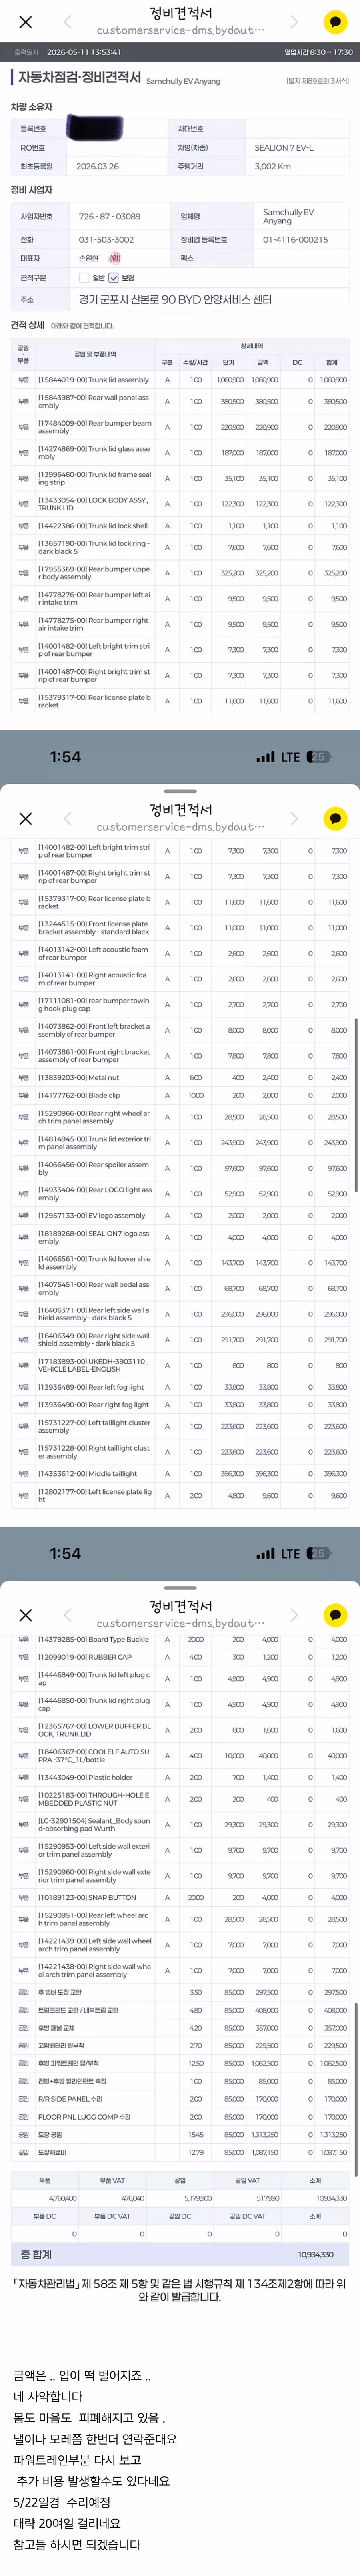The image size is (360, 2576).
Task: Select the Trunk lid assembly 1,060,900 row
Action: click(x=180, y=380)
